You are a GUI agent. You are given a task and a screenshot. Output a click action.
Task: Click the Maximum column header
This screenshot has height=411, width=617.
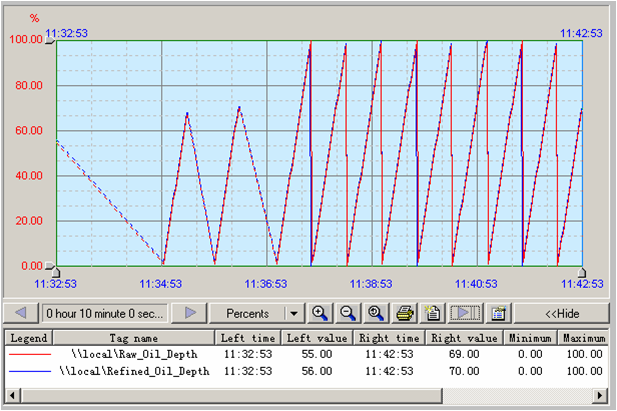coord(584,338)
